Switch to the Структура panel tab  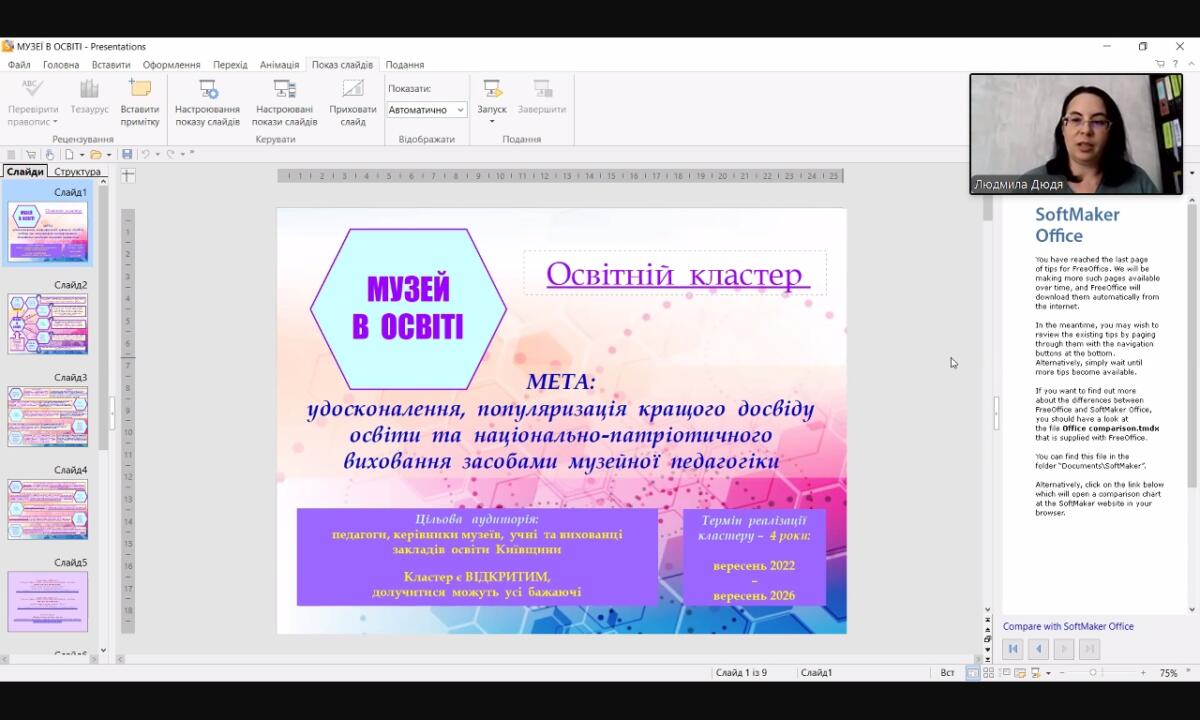(76, 172)
